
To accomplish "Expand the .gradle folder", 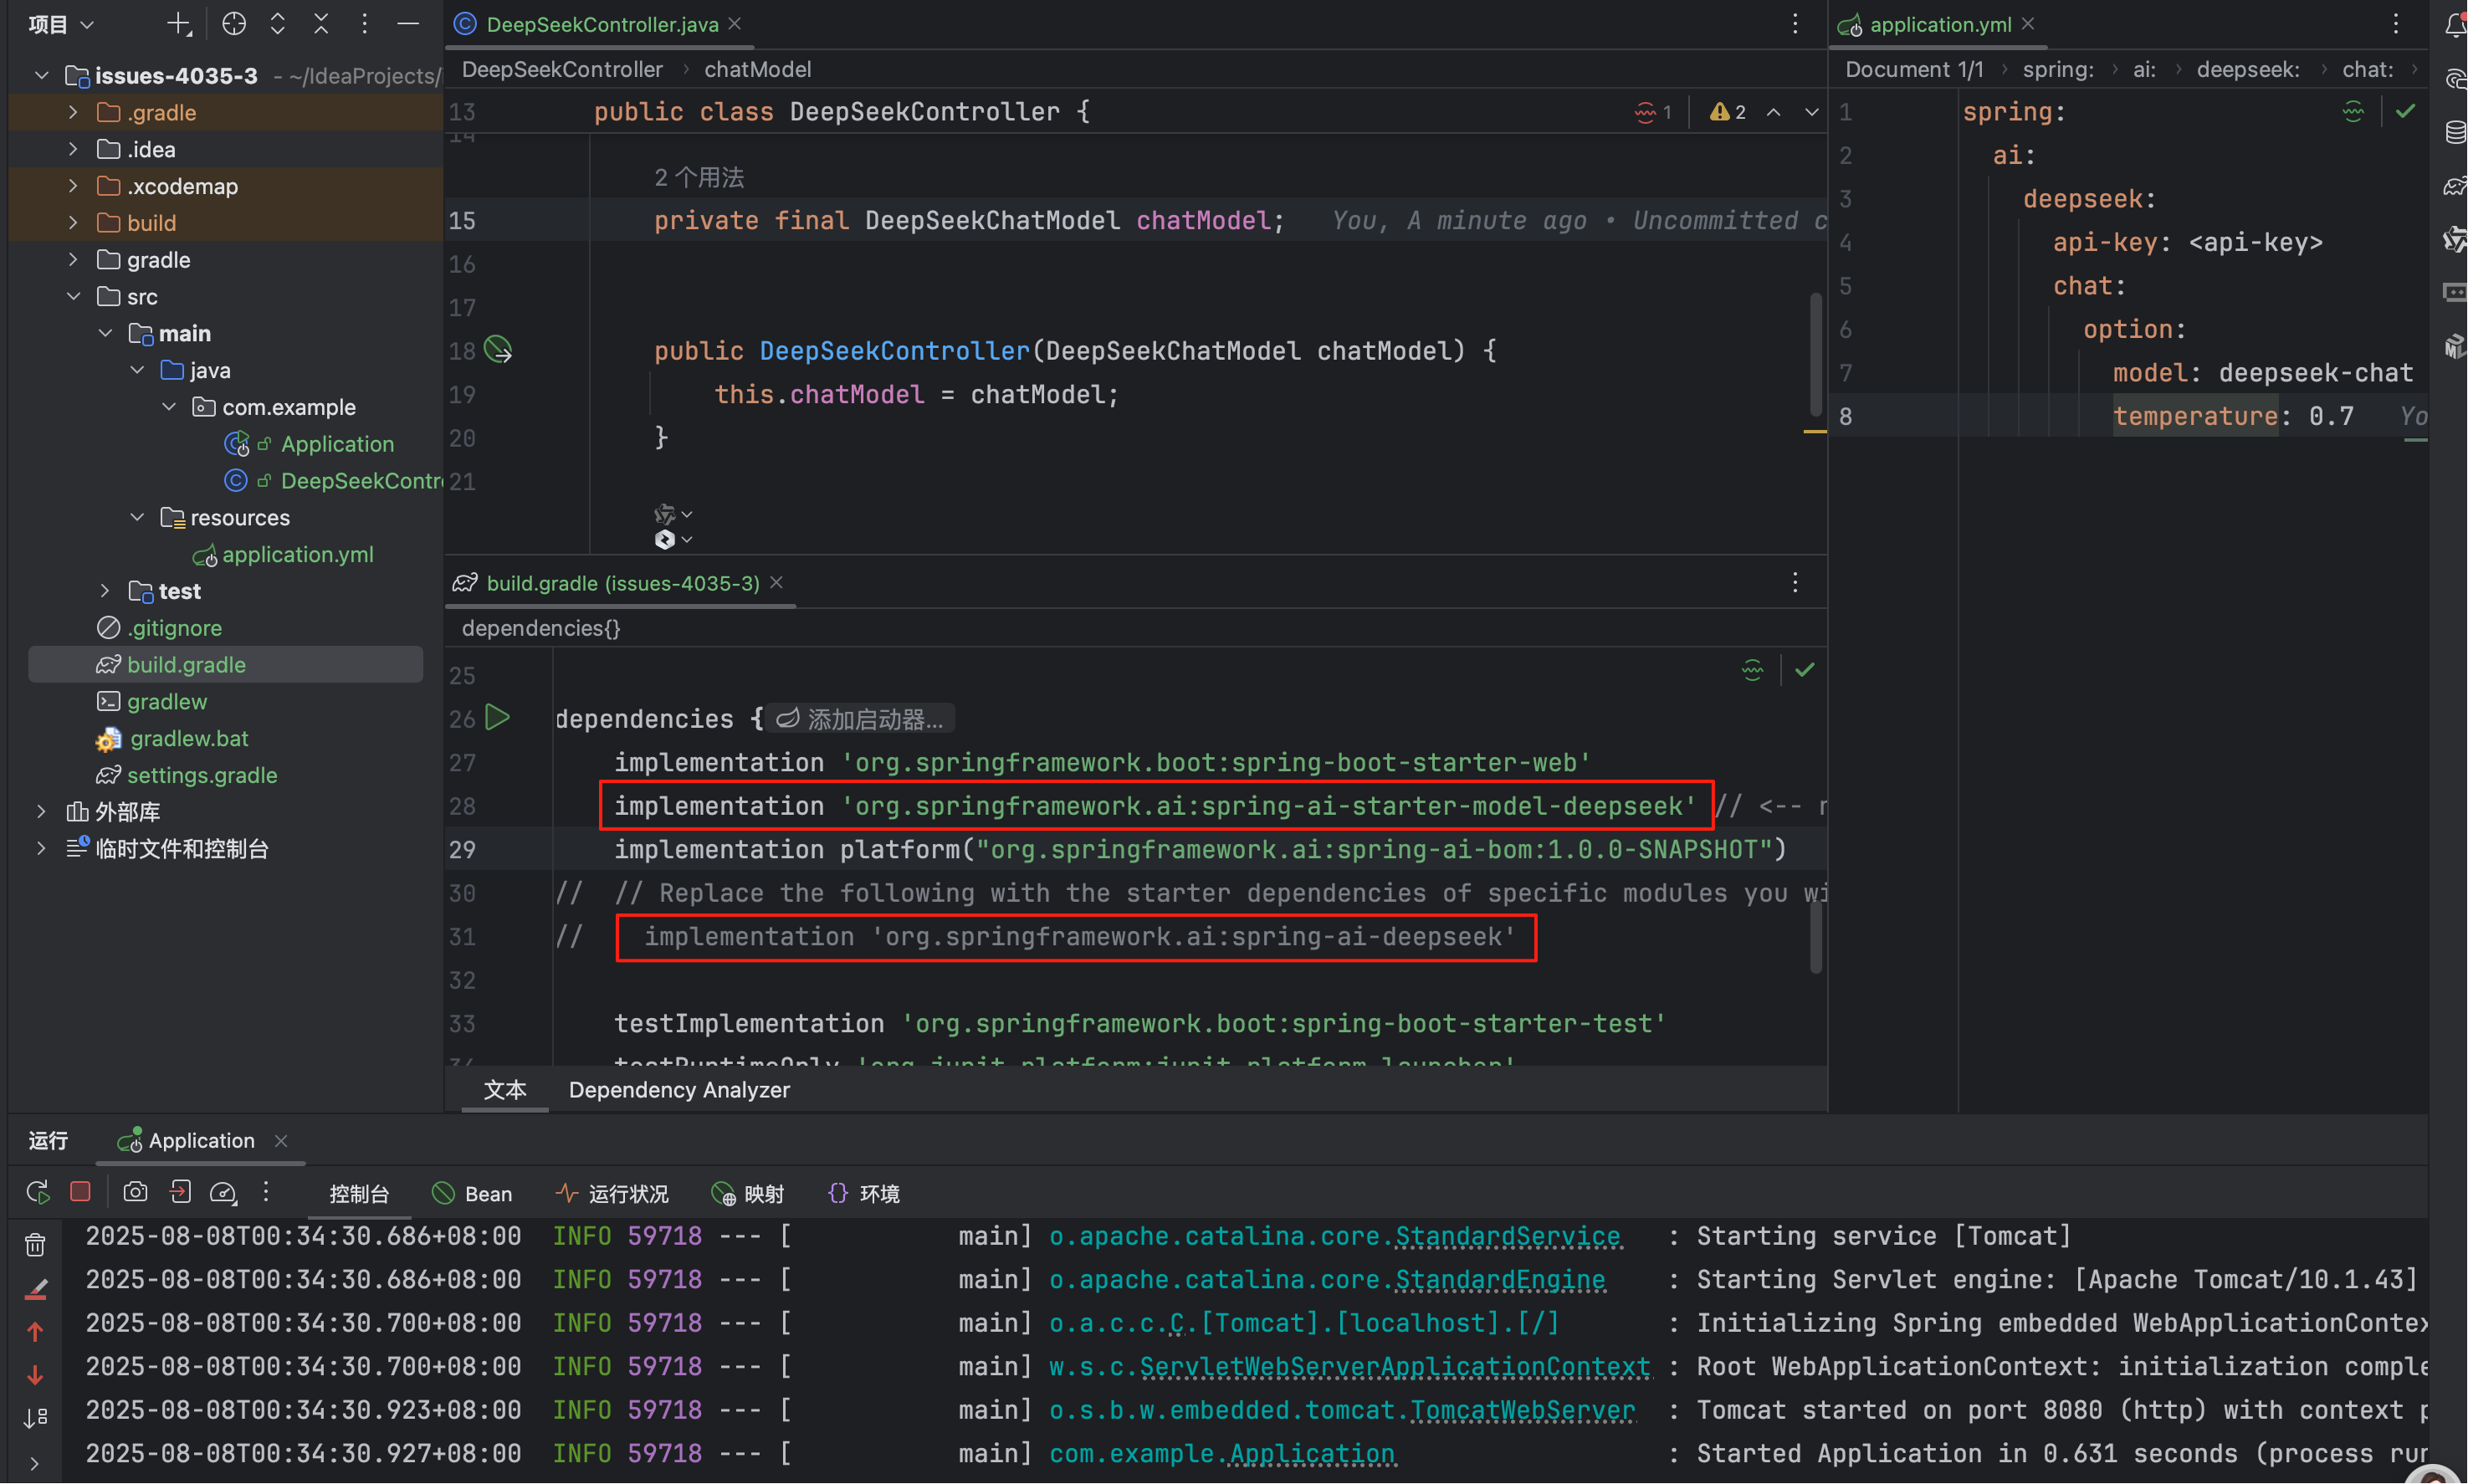I will (x=73, y=112).
